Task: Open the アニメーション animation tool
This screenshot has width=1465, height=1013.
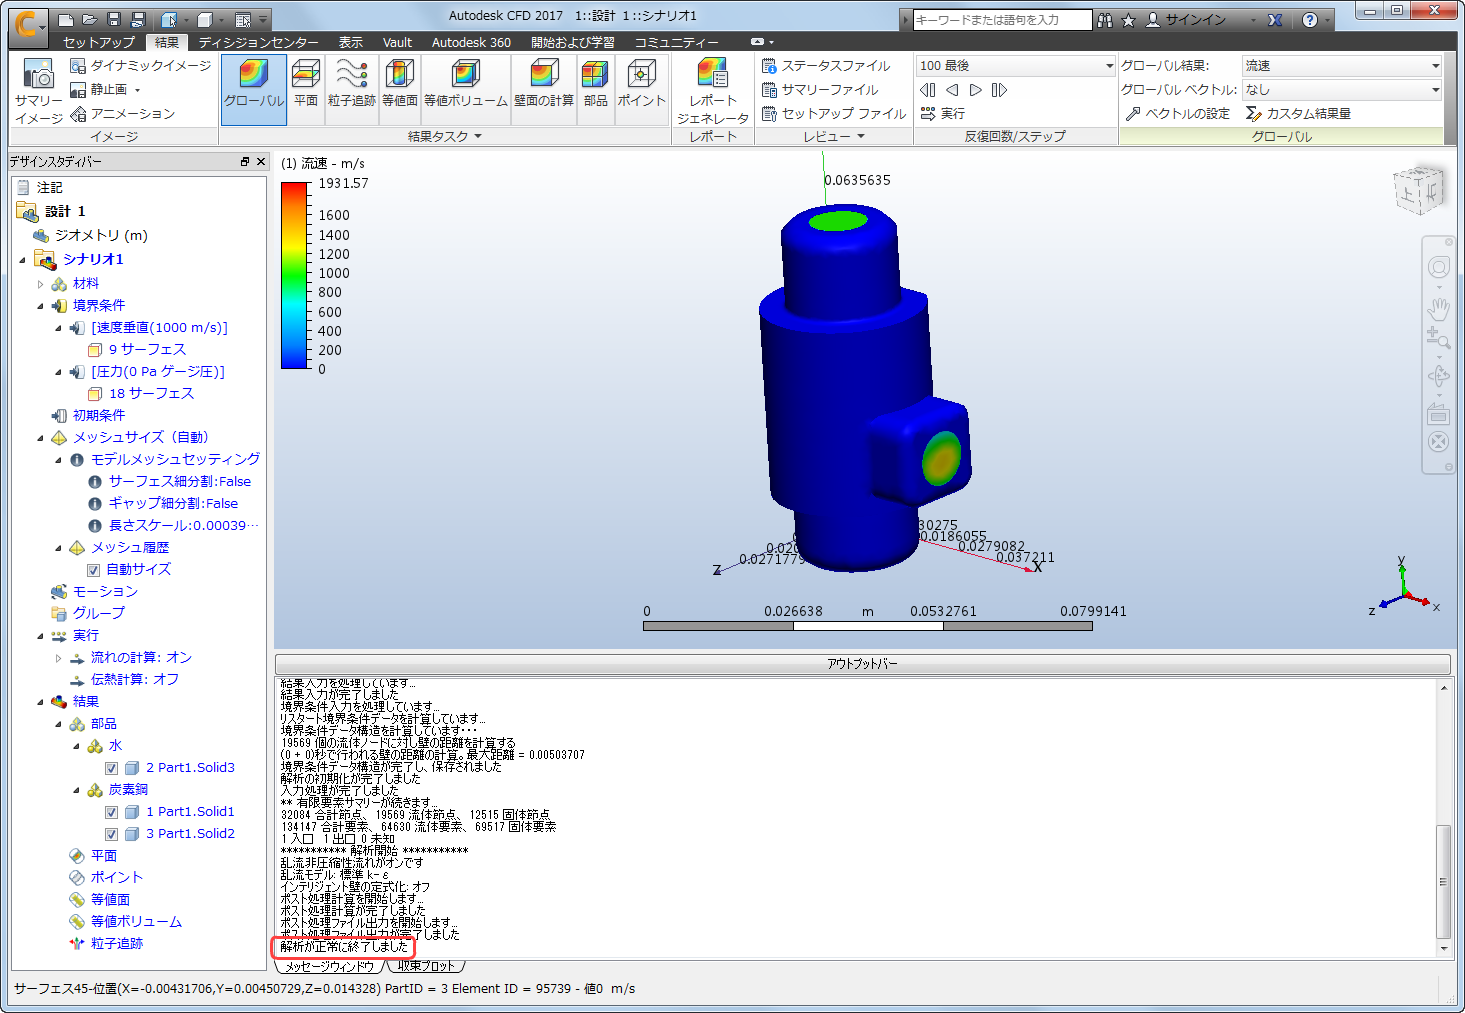Action: click(123, 114)
